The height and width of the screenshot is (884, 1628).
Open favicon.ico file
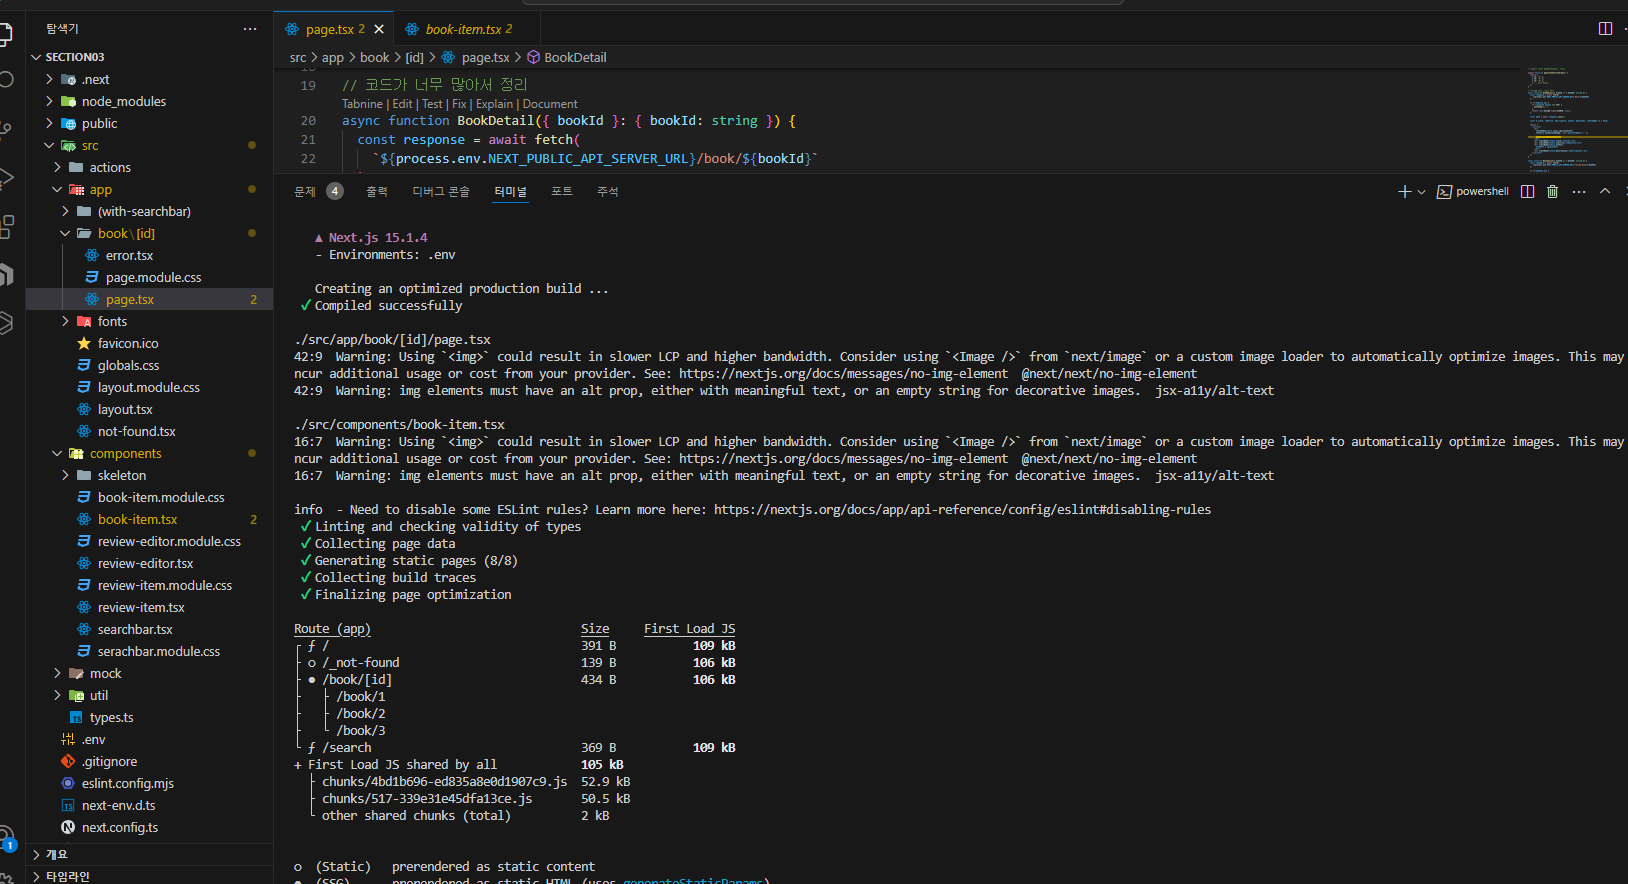tap(149, 343)
